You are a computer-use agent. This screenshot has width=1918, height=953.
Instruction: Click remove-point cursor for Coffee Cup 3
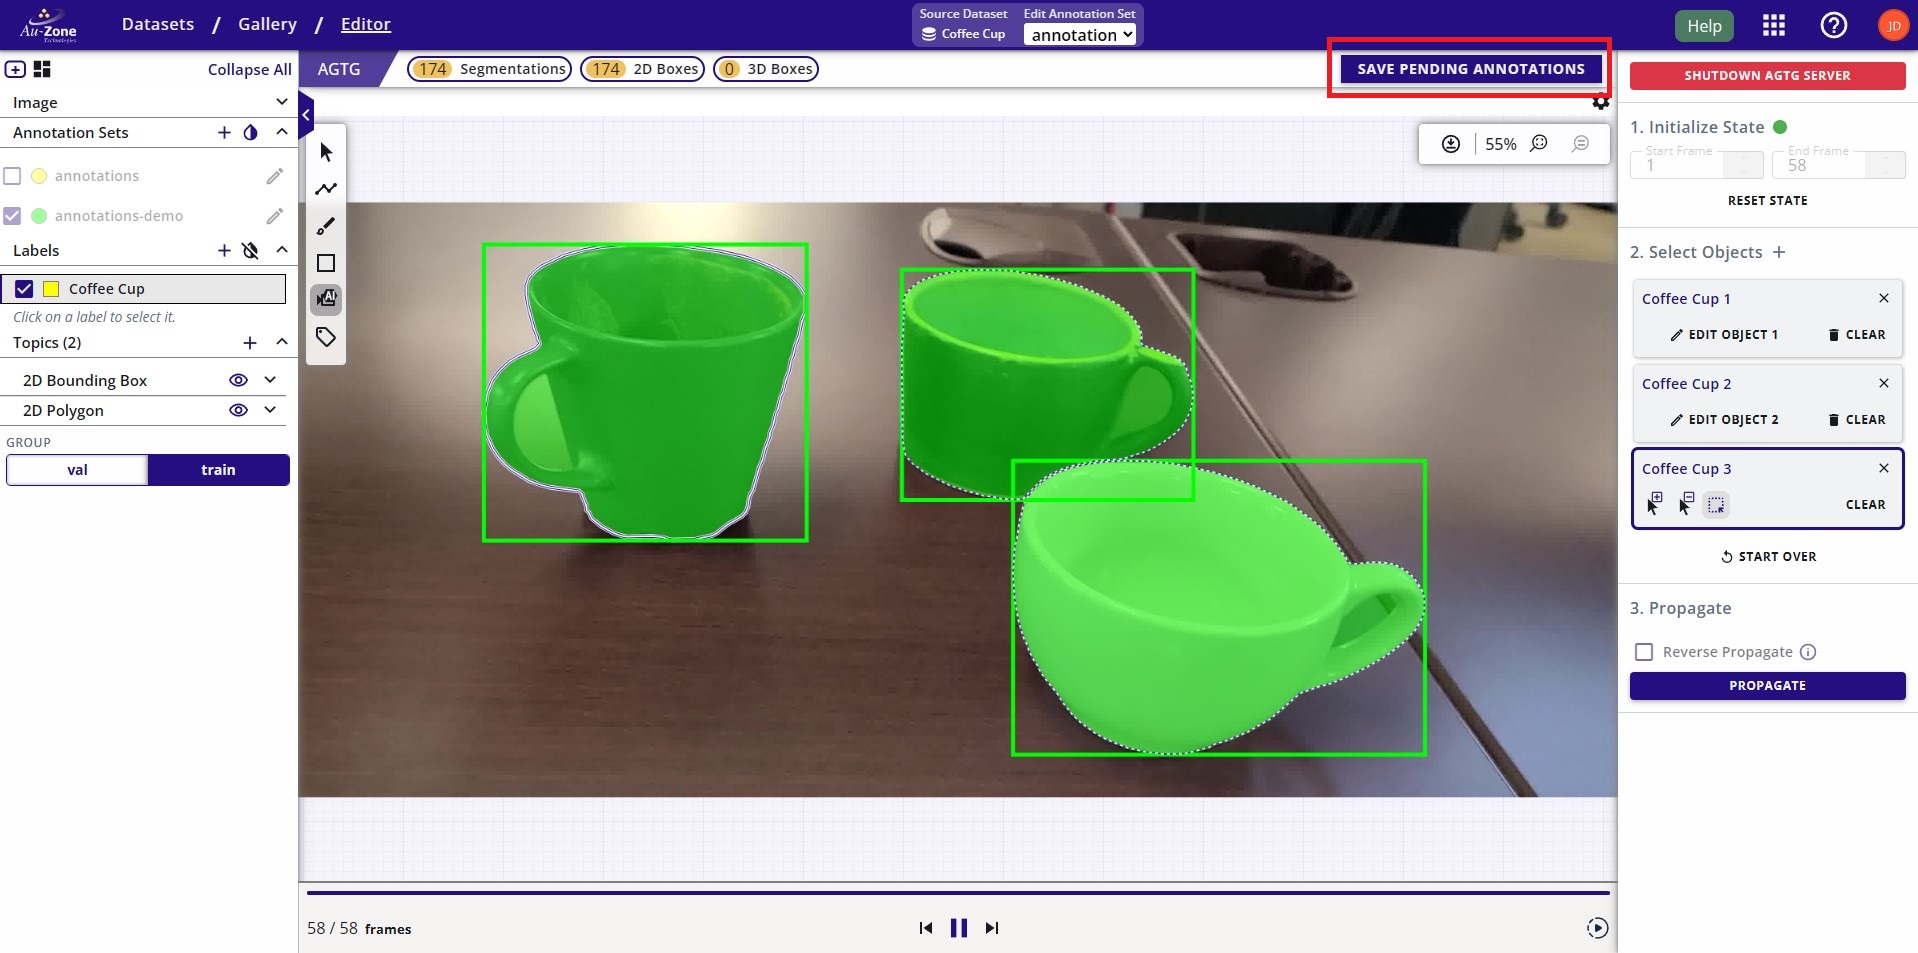(x=1686, y=504)
